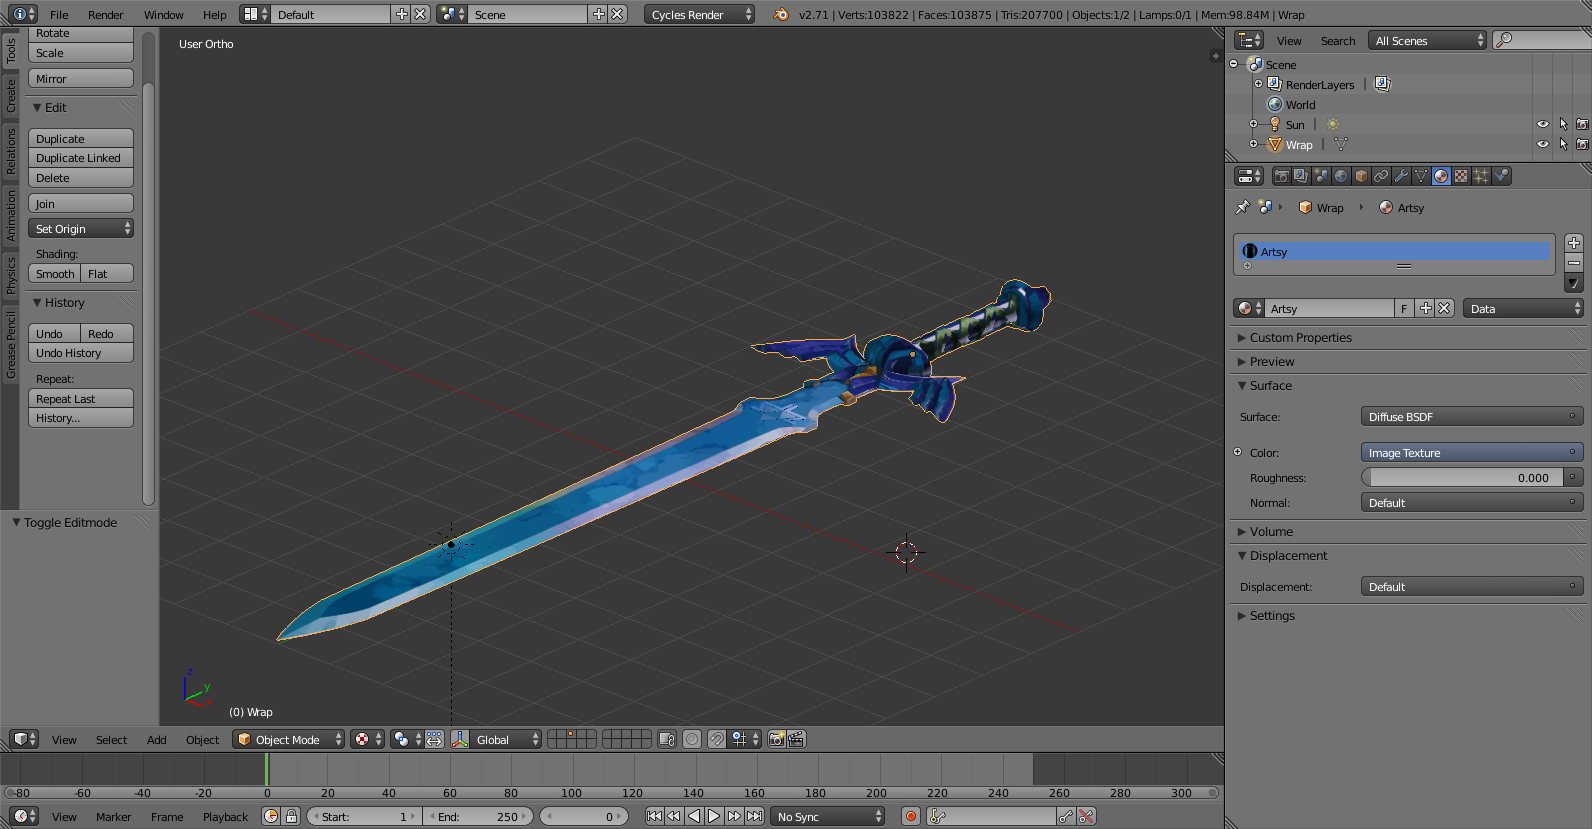Click the 3D manipulator axis icon
Viewport: 1592px width, 829px height.
pos(460,740)
